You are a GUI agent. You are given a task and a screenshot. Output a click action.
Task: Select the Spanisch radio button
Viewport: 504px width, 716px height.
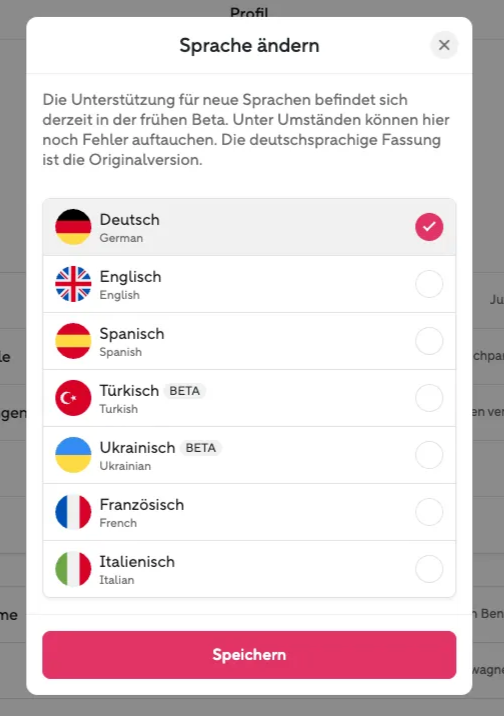click(x=429, y=341)
